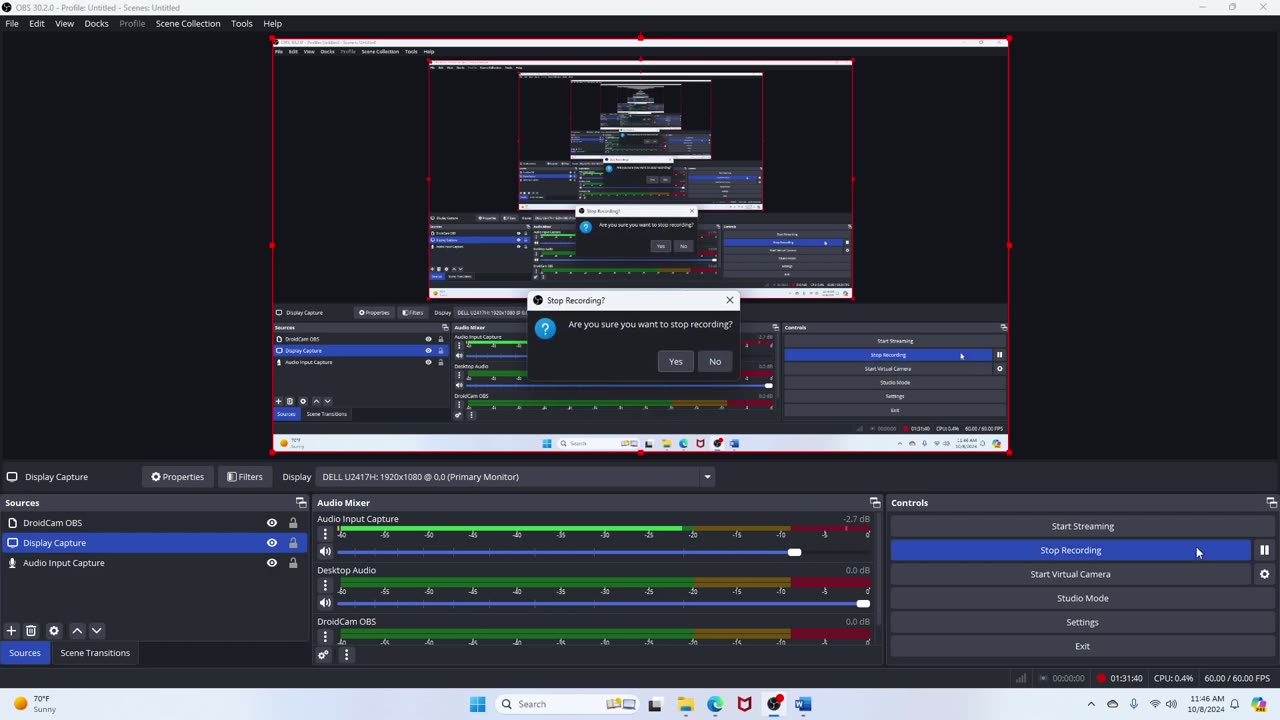Click the Start Streaming button
Screen dimensions: 1280x720
point(1082,526)
